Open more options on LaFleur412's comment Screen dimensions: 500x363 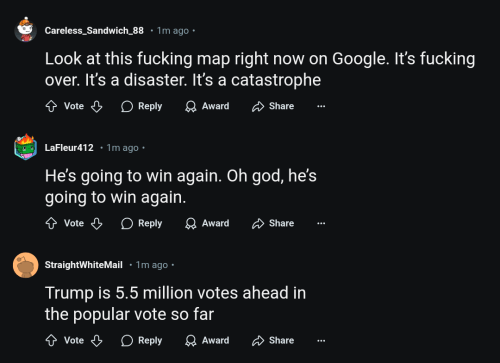[321, 223]
